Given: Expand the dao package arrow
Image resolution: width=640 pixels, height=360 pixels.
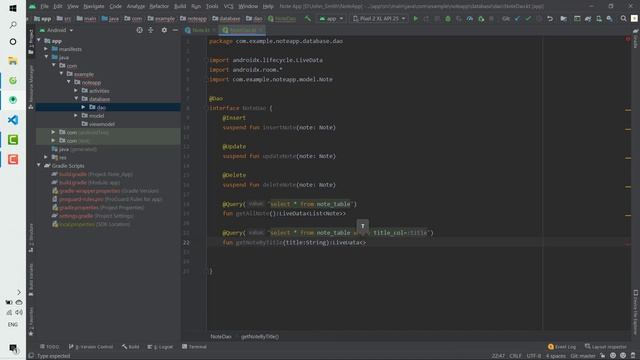Looking at the screenshot, I should pyautogui.click(x=83, y=107).
